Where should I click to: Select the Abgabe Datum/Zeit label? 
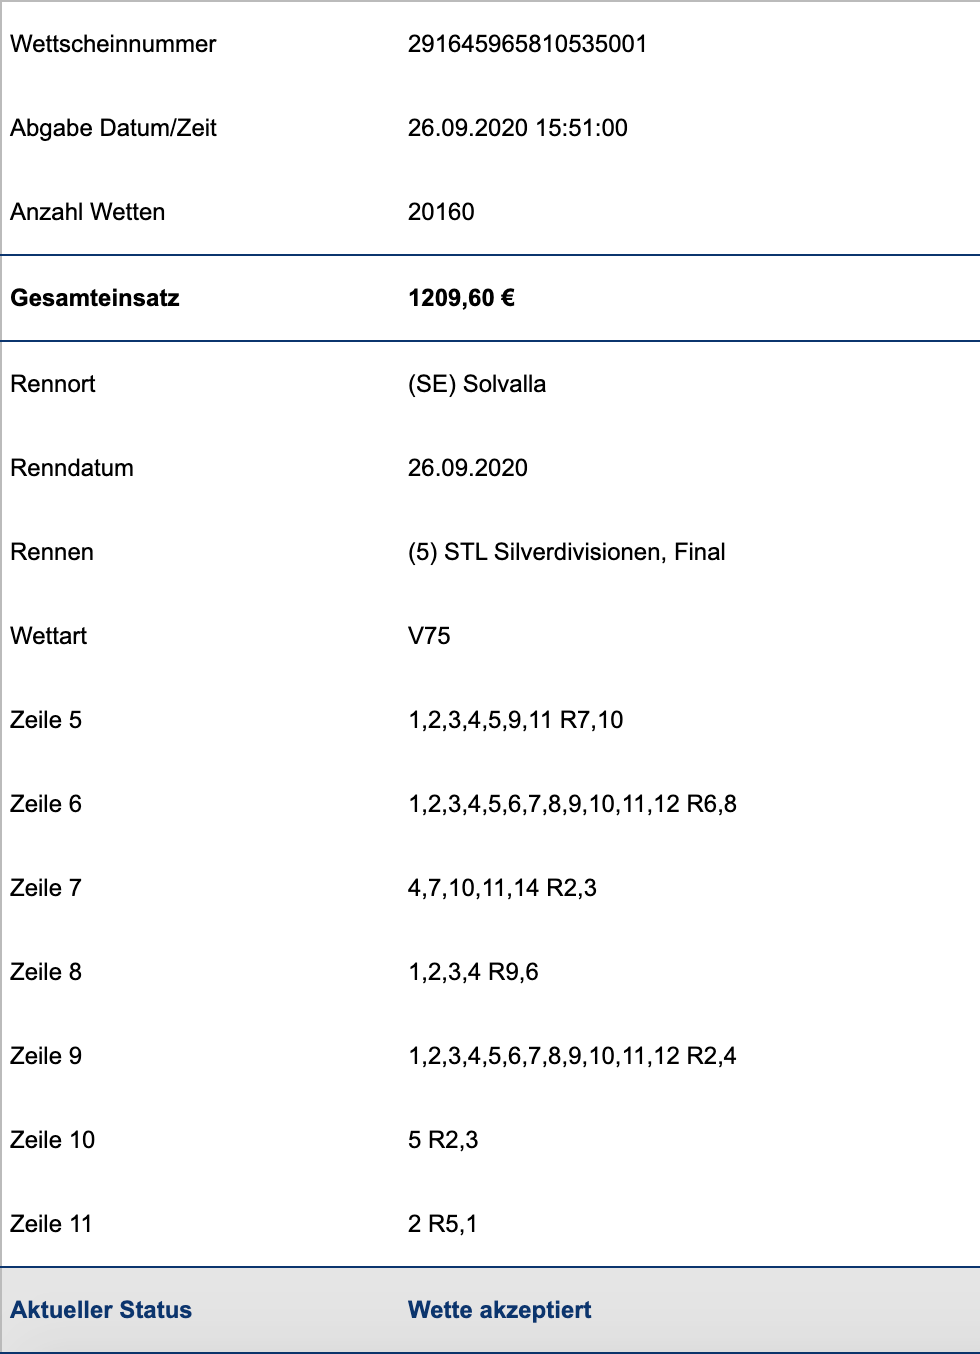113,128
